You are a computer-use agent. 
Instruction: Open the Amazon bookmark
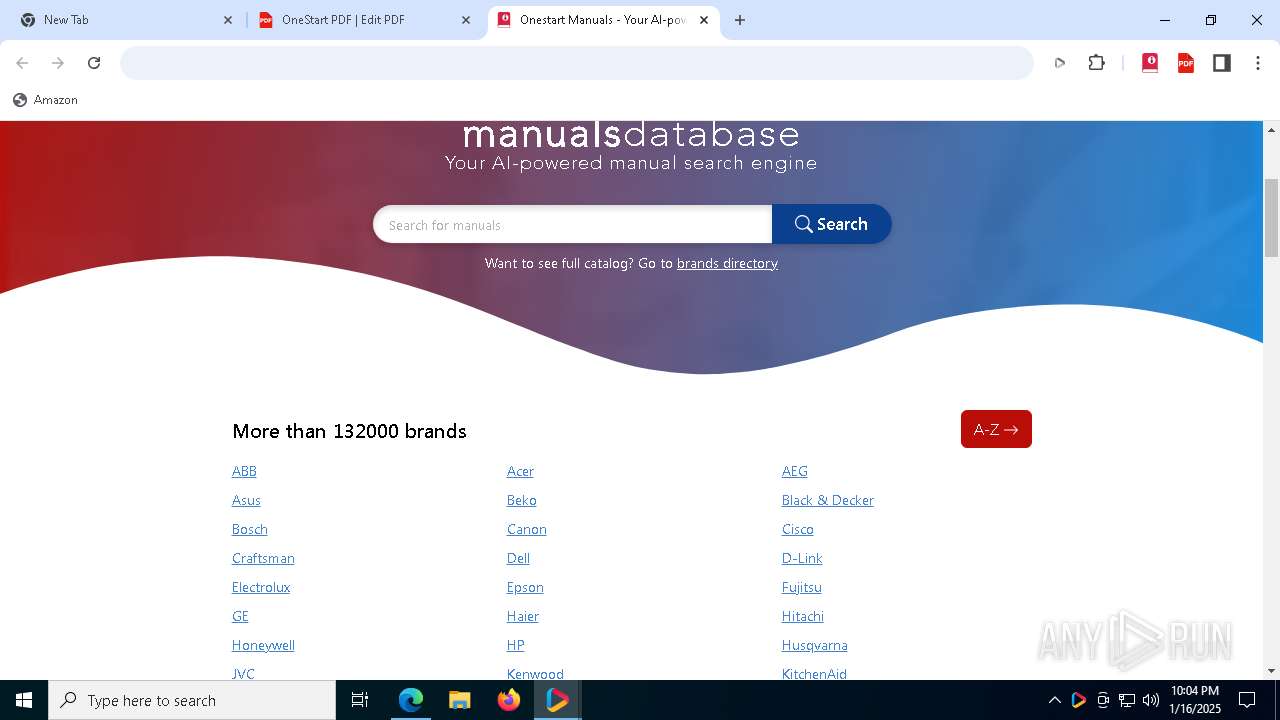tap(45, 100)
